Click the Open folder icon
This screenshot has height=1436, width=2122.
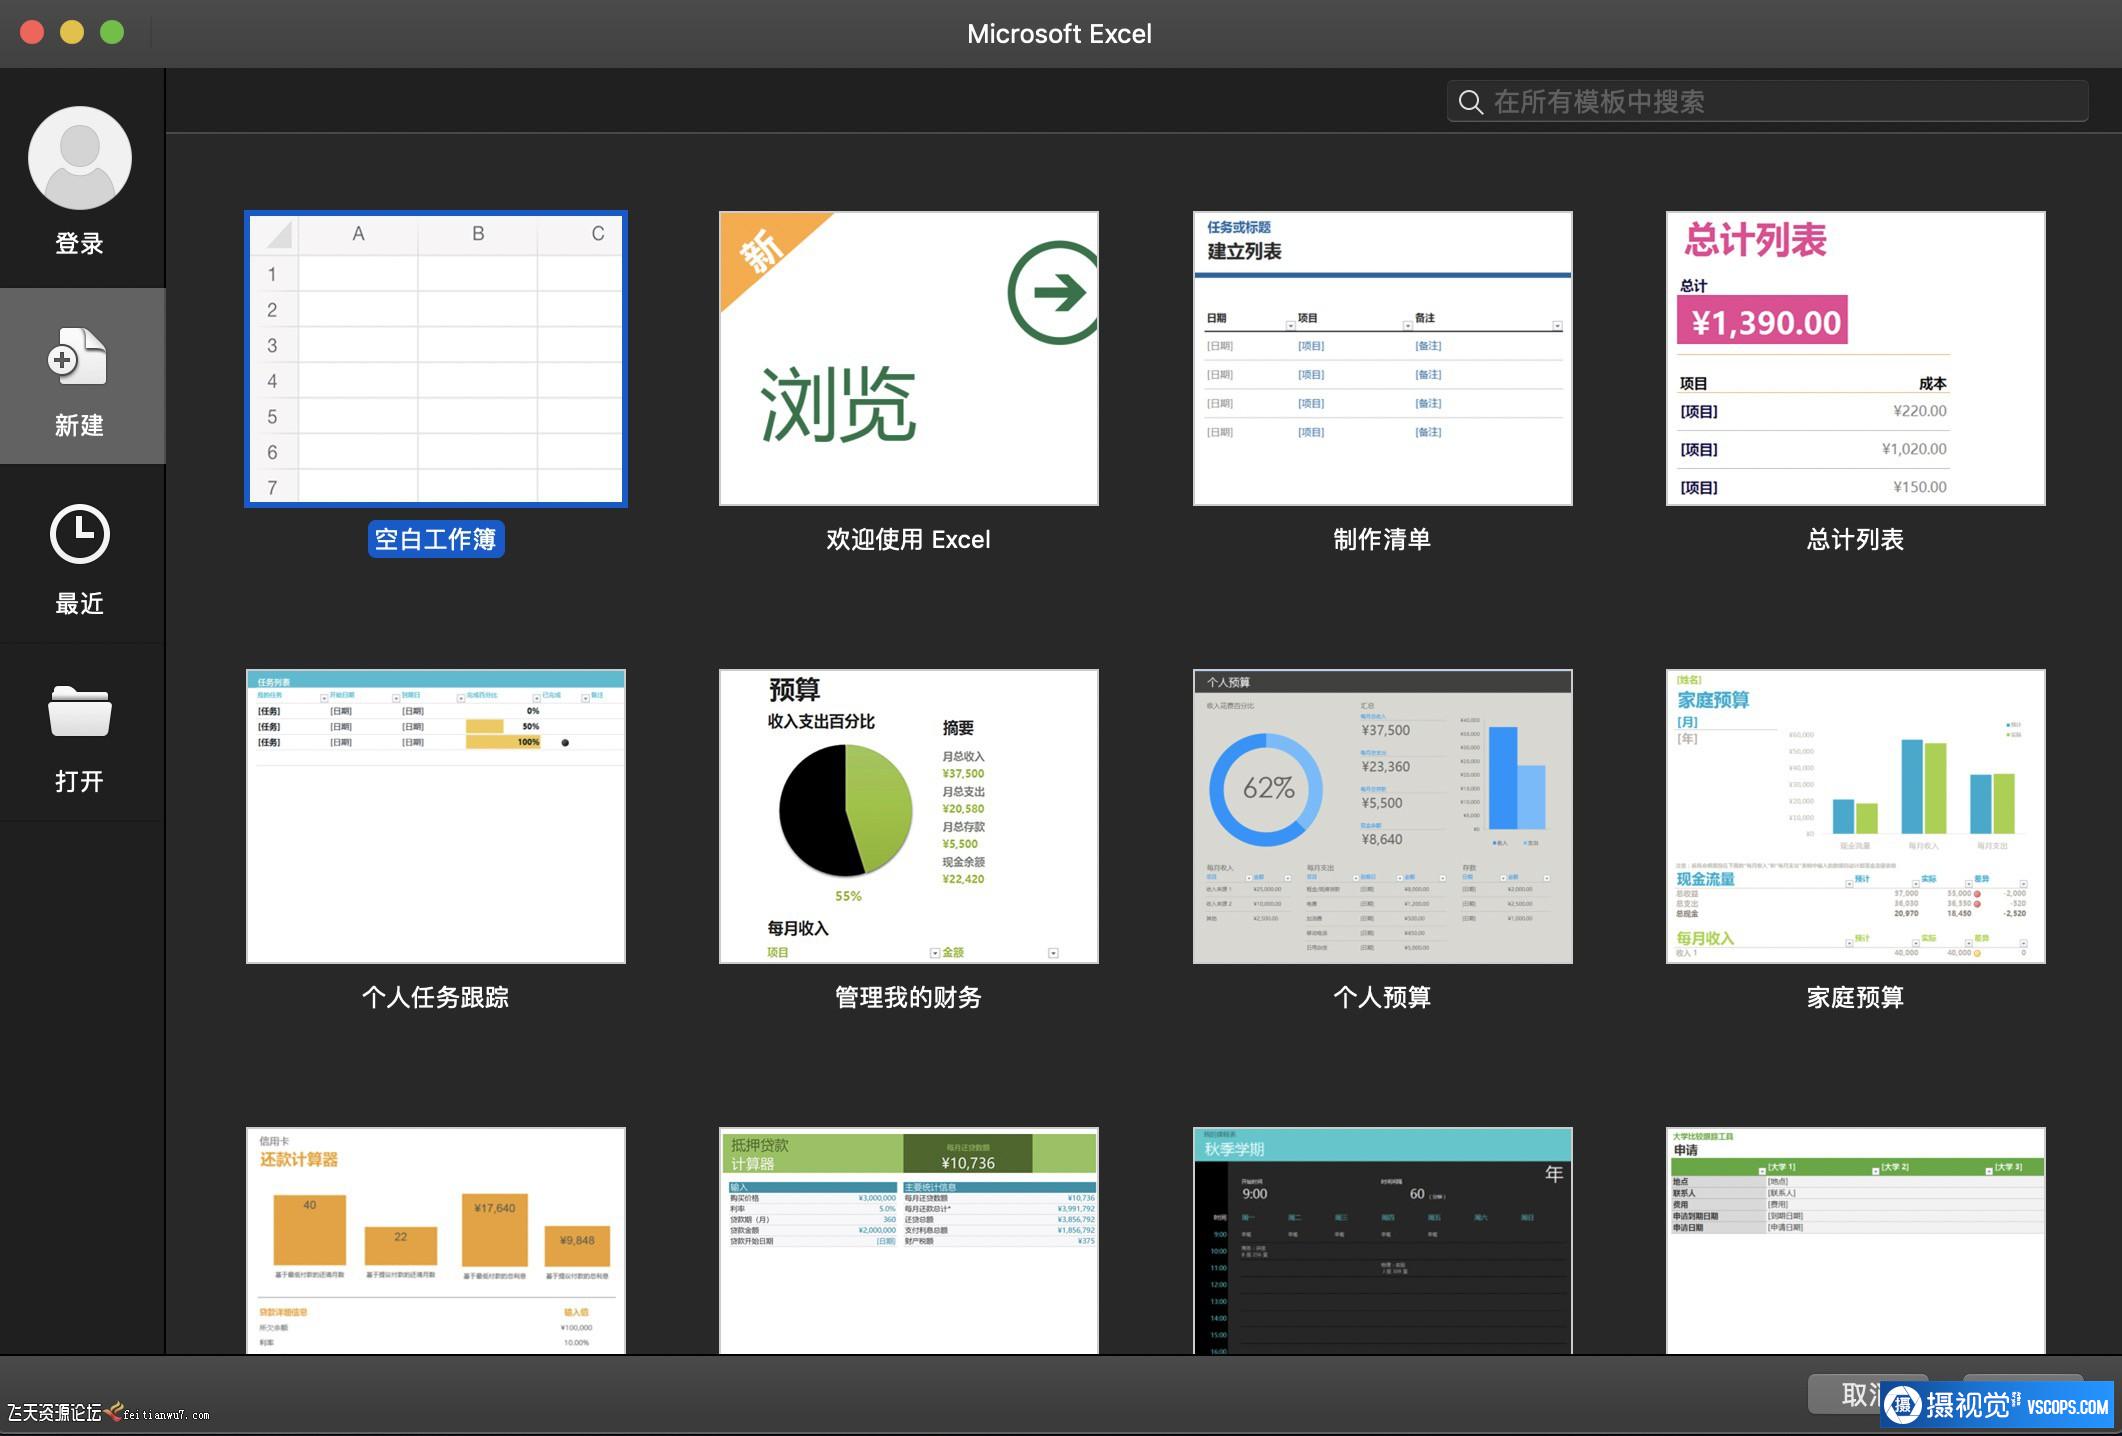(80, 712)
